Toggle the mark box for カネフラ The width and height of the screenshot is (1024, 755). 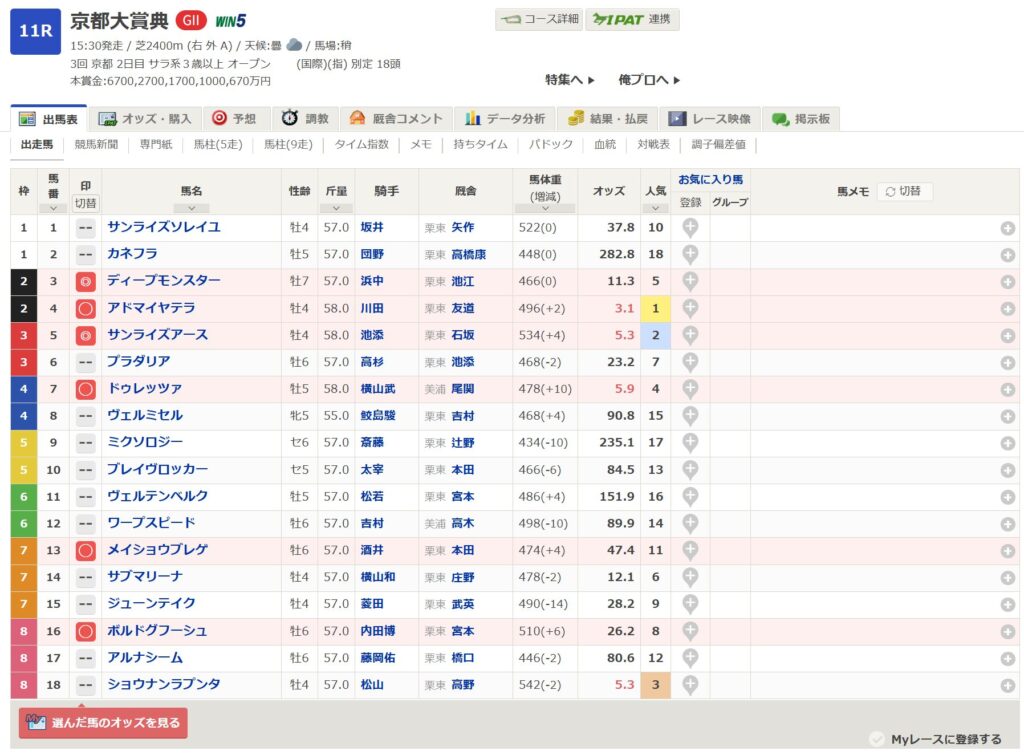(86, 254)
